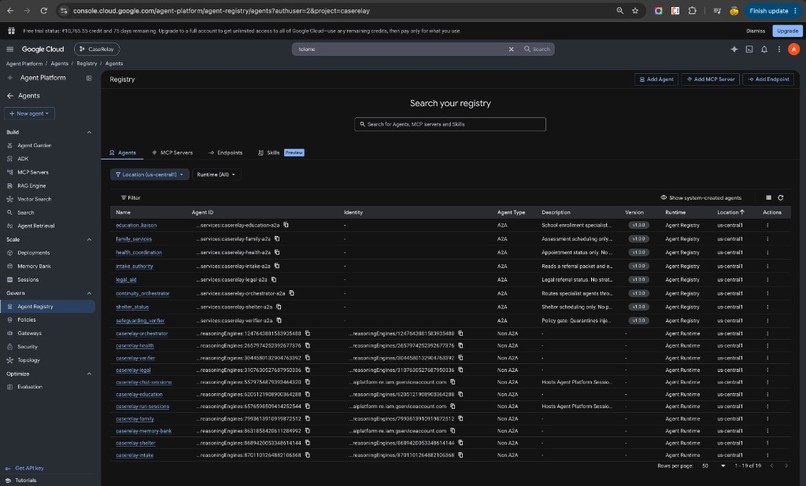This screenshot has height=486, width=806.
Task: Dismiss the free trial banner
Action: point(755,31)
